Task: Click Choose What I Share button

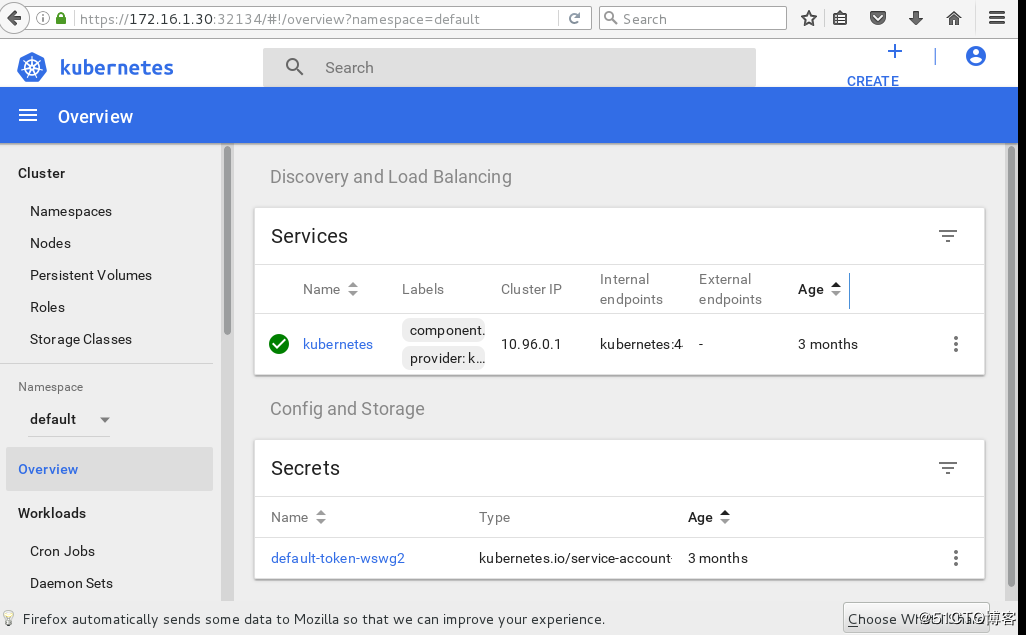Action: point(916,618)
